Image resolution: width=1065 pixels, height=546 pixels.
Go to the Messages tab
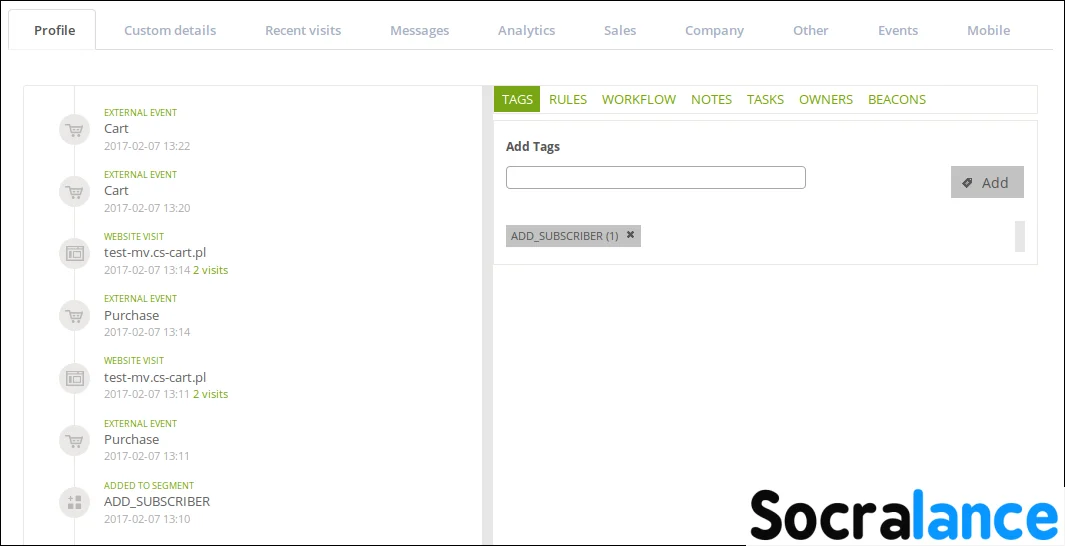click(419, 31)
